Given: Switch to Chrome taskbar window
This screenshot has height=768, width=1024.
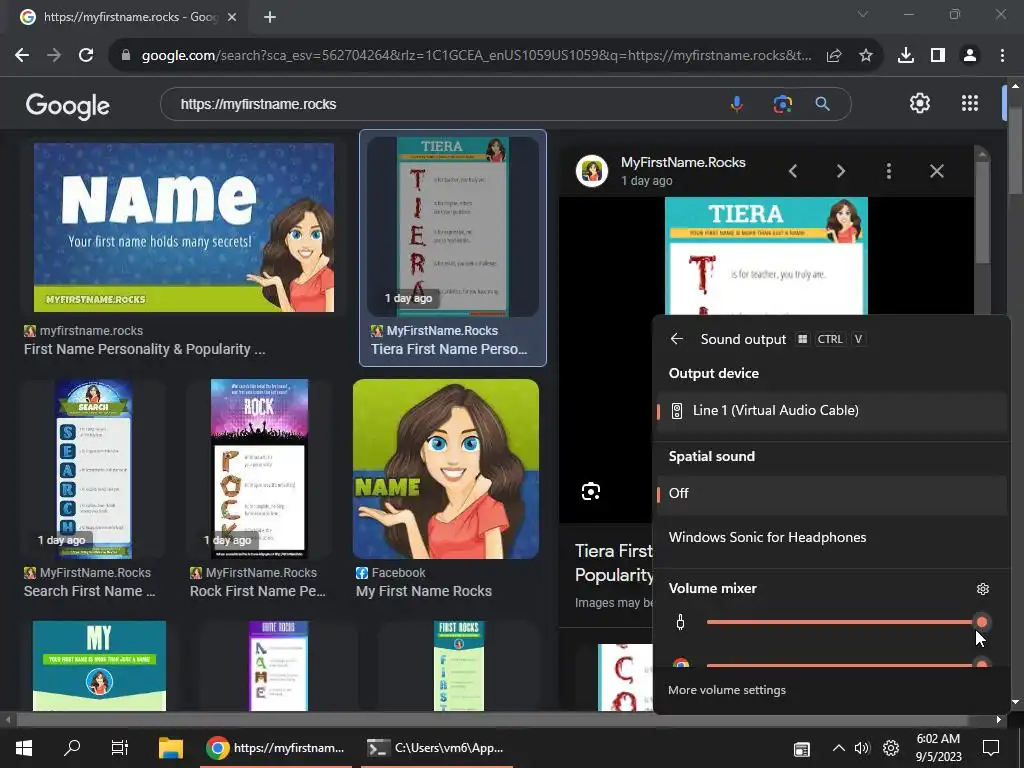Looking at the screenshot, I should pyautogui.click(x=275, y=748).
